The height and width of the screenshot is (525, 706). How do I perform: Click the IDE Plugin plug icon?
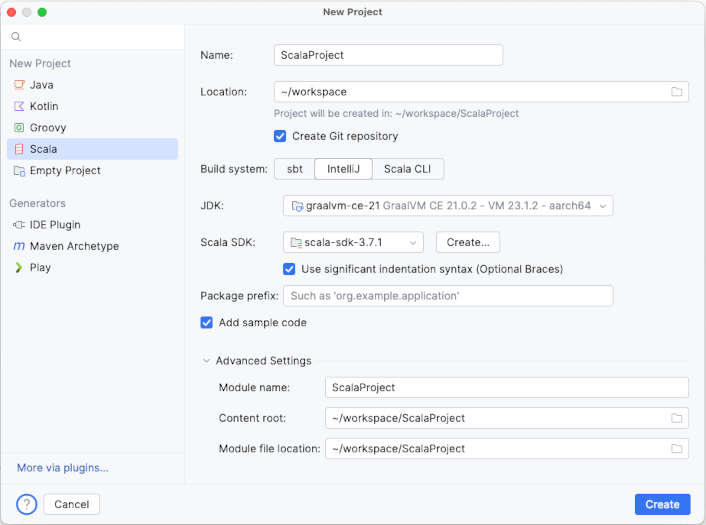pyautogui.click(x=19, y=225)
